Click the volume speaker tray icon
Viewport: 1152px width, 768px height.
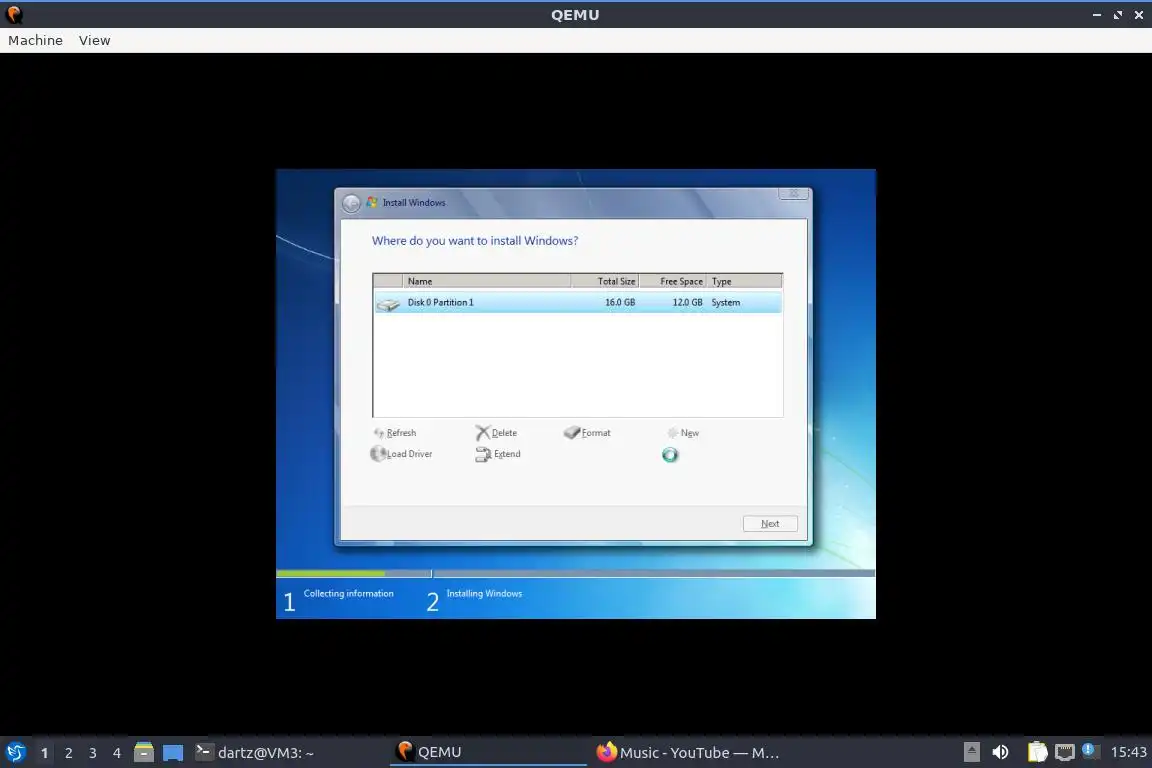click(1000, 752)
